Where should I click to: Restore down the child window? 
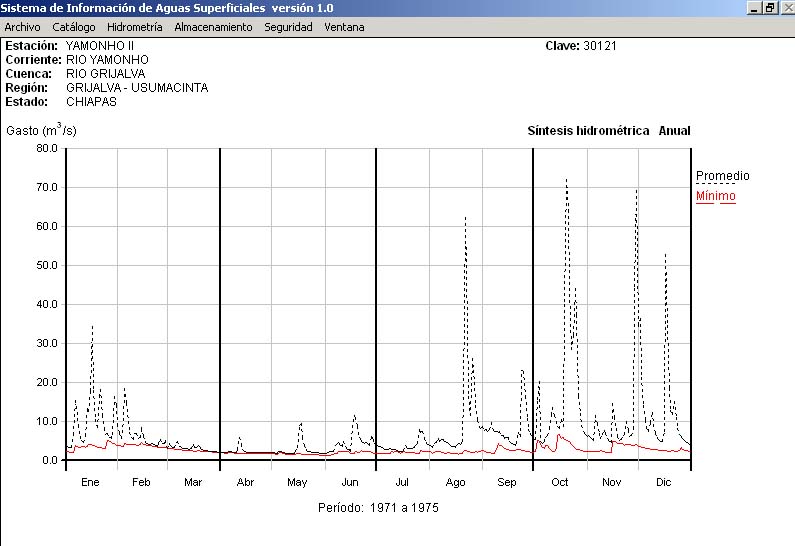pos(770,7)
